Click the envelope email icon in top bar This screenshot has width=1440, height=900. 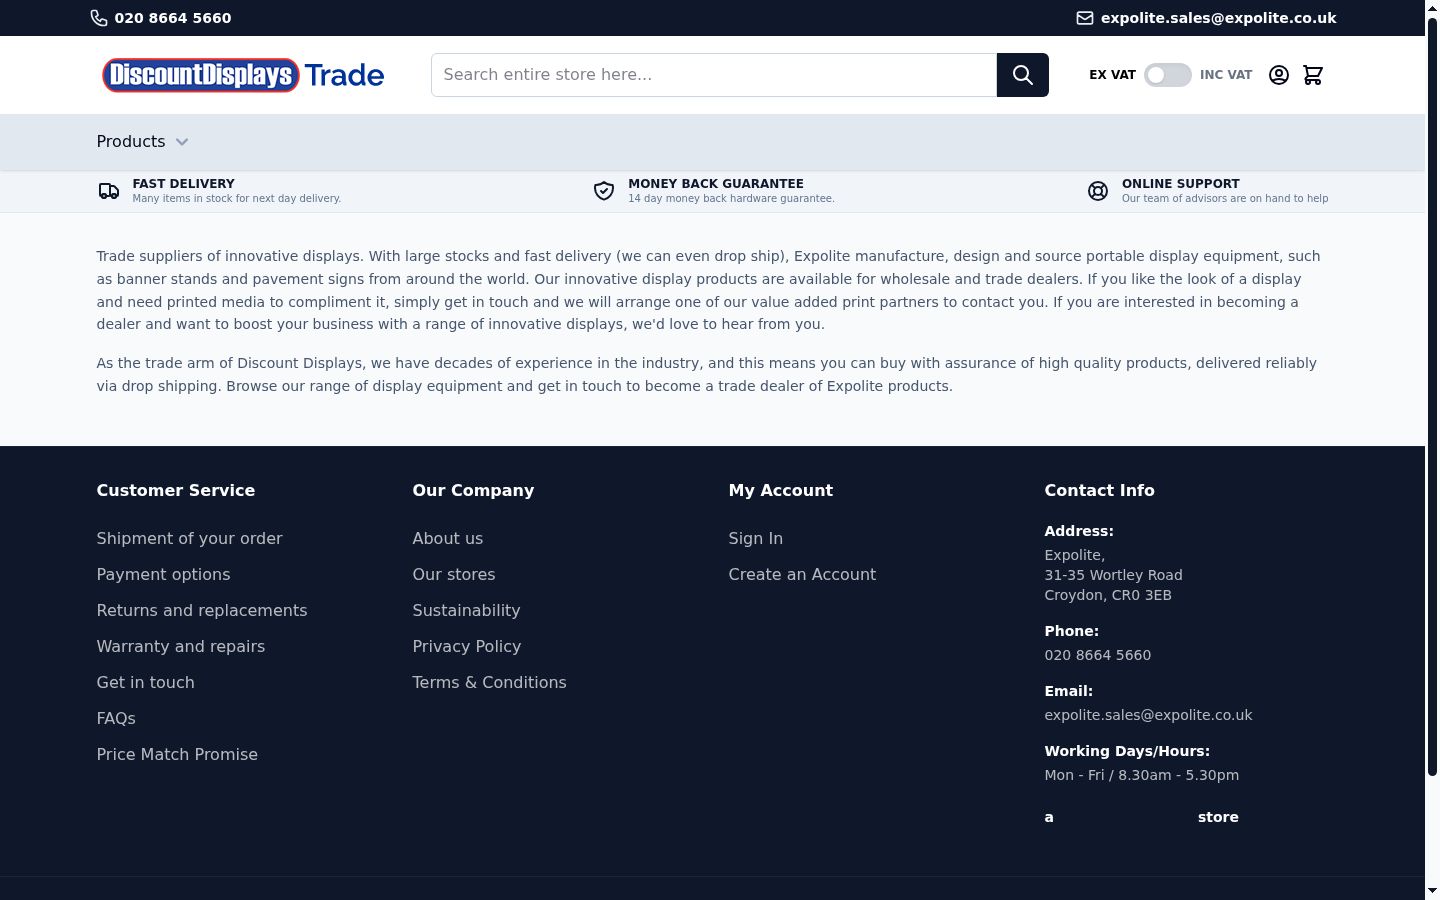pyautogui.click(x=1084, y=18)
